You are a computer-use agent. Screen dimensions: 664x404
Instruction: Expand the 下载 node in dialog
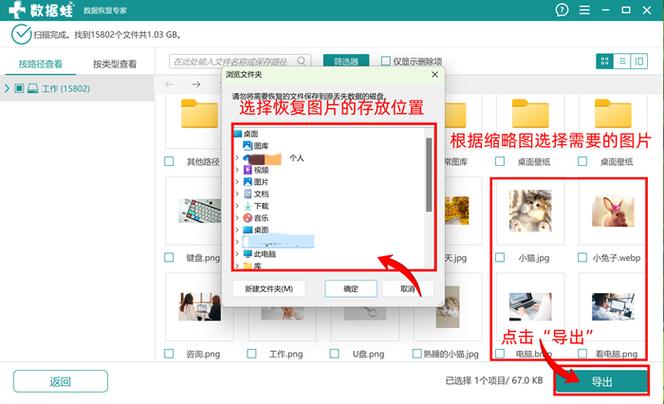[x=237, y=206]
